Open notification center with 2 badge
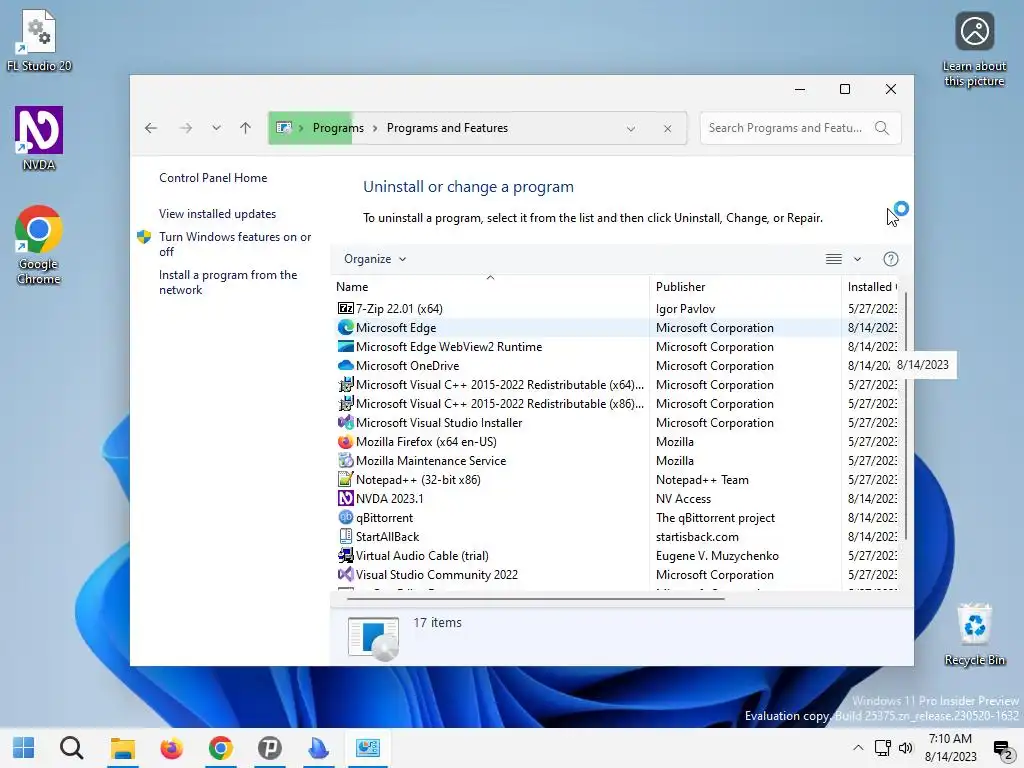 pyautogui.click(x=1002, y=748)
